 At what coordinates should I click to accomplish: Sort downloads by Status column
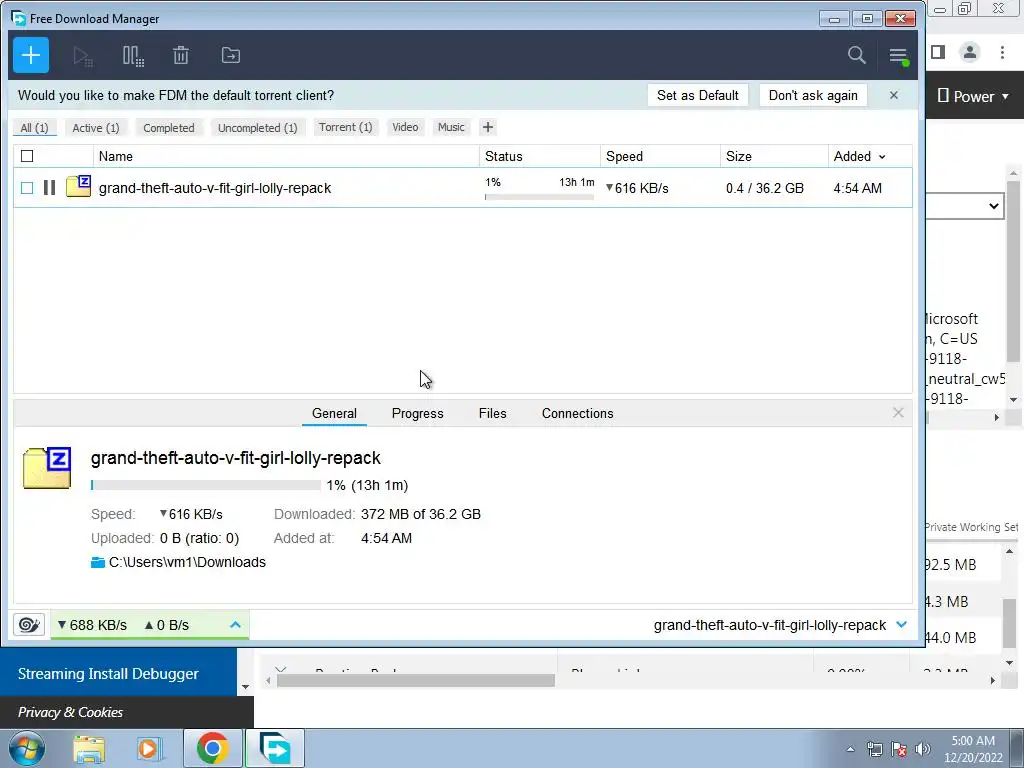(539, 156)
